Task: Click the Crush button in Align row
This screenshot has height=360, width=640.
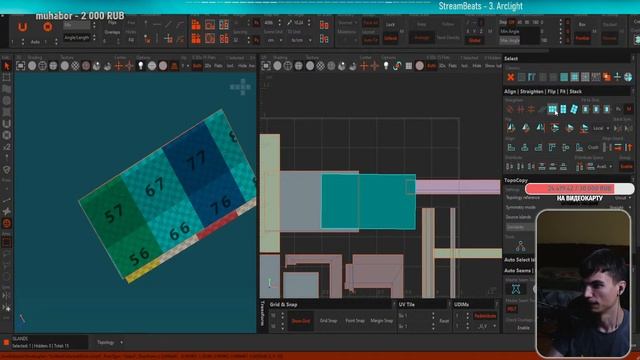Action: click(x=593, y=147)
